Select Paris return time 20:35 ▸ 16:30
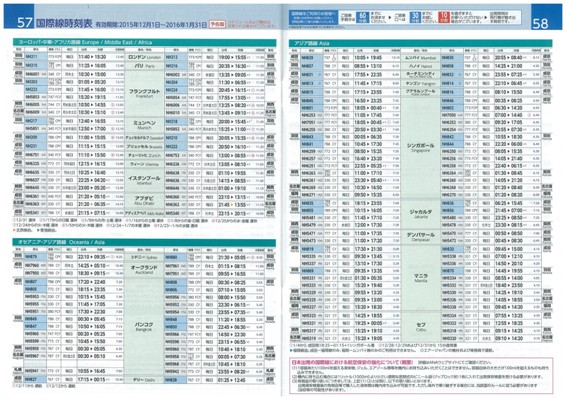 pyautogui.click(x=232, y=66)
